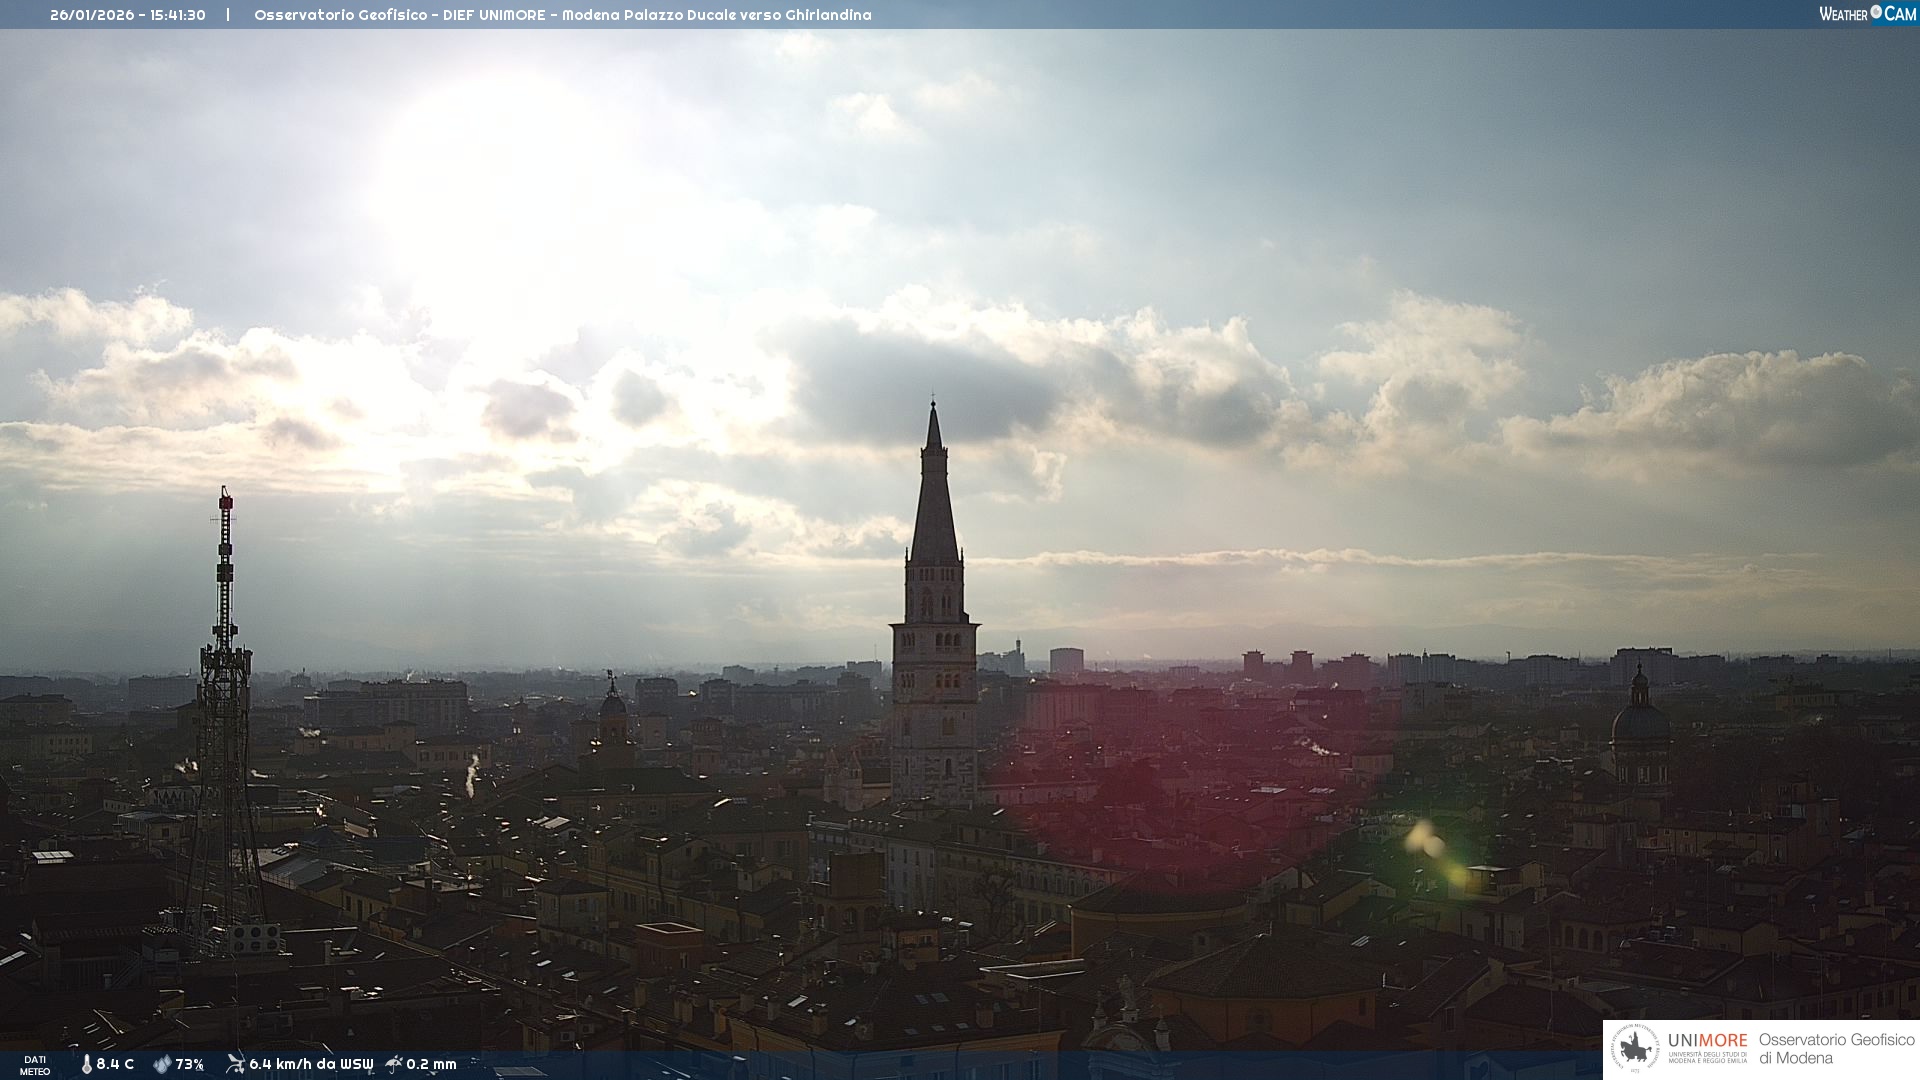Image resolution: width=1920 pixels, height=1080 pixels.
Task: Click the thermometer temperature icon
Action: point(86,1064)
